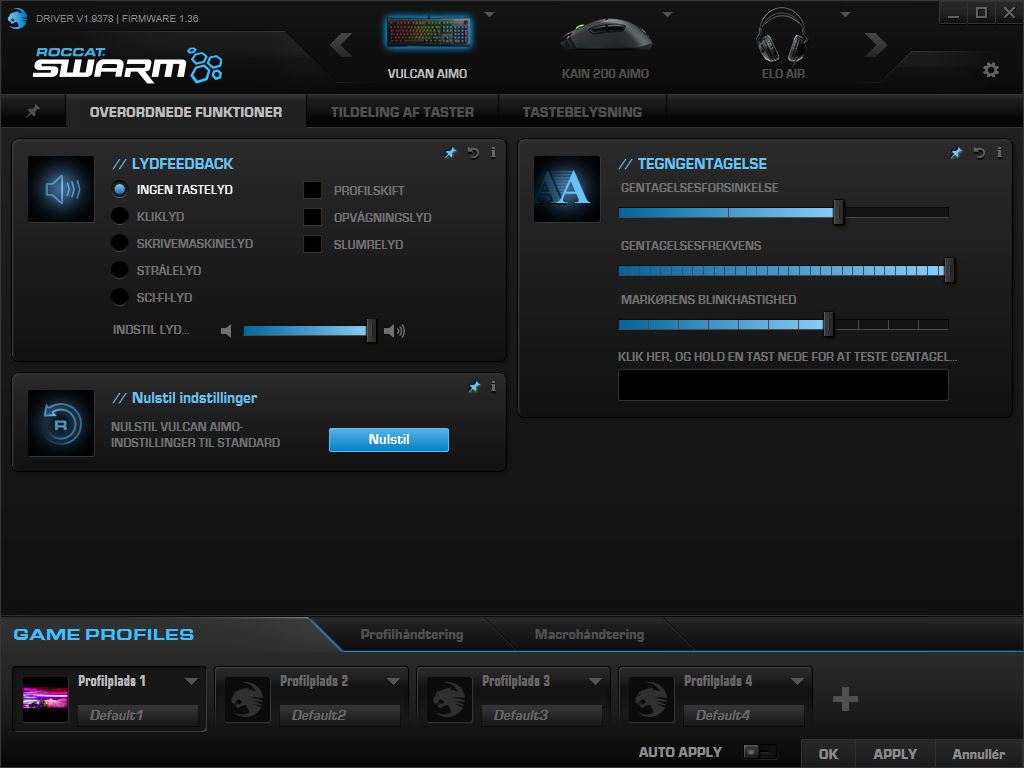Select the Kain 200 AIMO mouse icon
The image size is (1024, 768).
pyautogui.click(x=605, y=34)
